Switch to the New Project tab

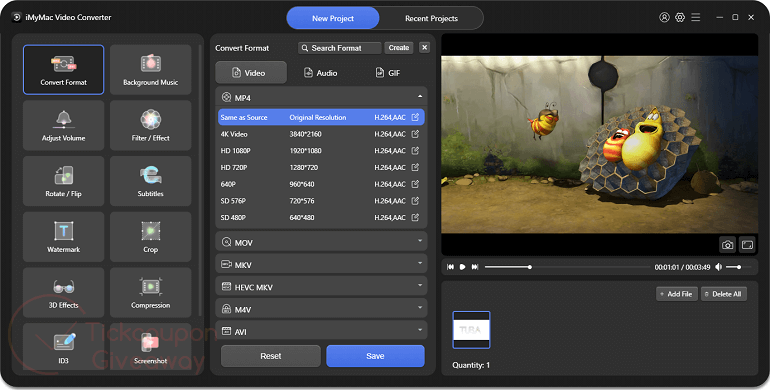point(333,18)
